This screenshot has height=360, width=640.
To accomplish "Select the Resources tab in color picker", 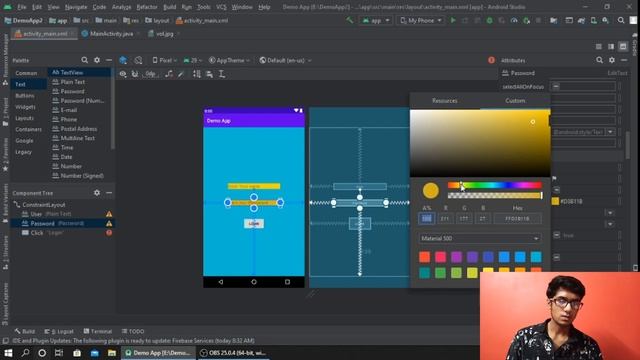I will (444, 100).
